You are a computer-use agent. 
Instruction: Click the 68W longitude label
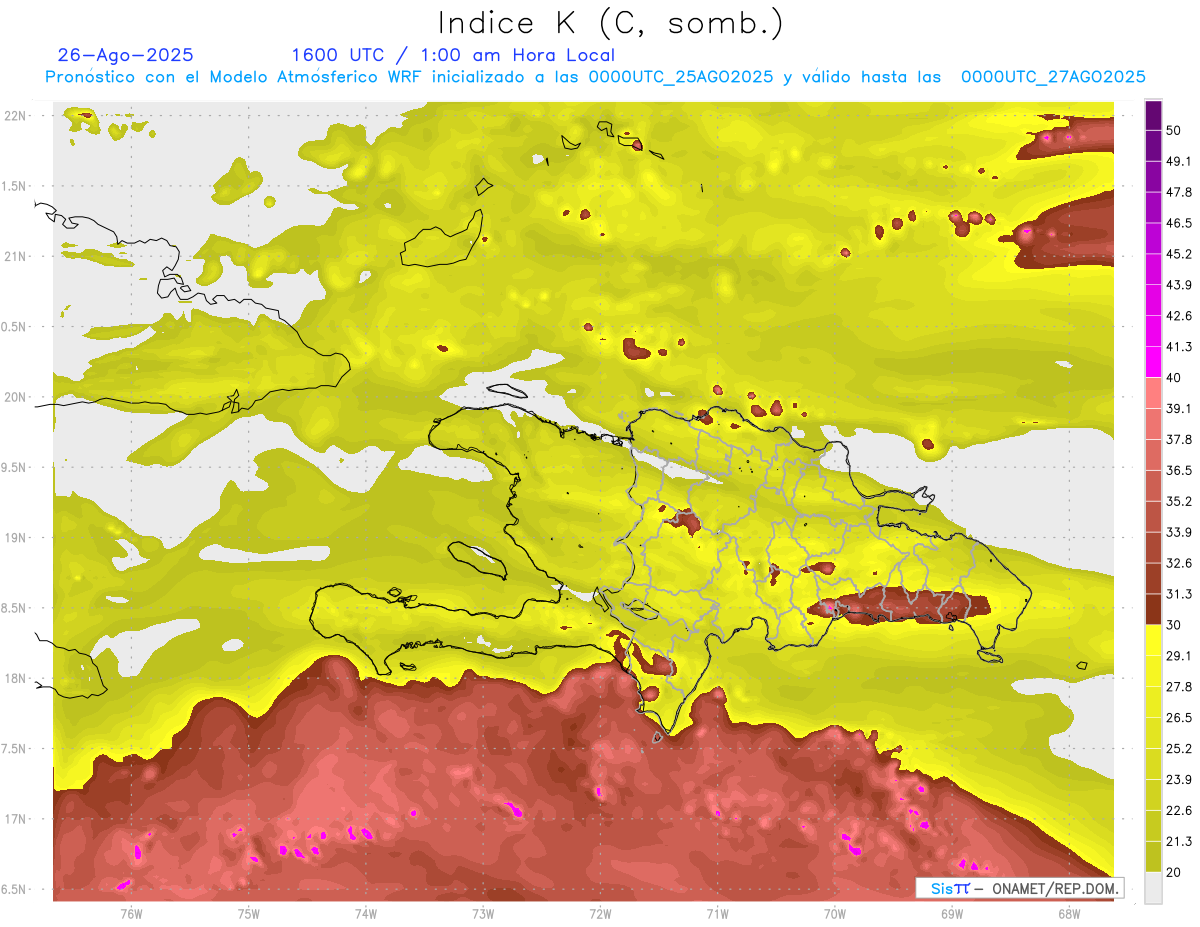pos(1069,913)
